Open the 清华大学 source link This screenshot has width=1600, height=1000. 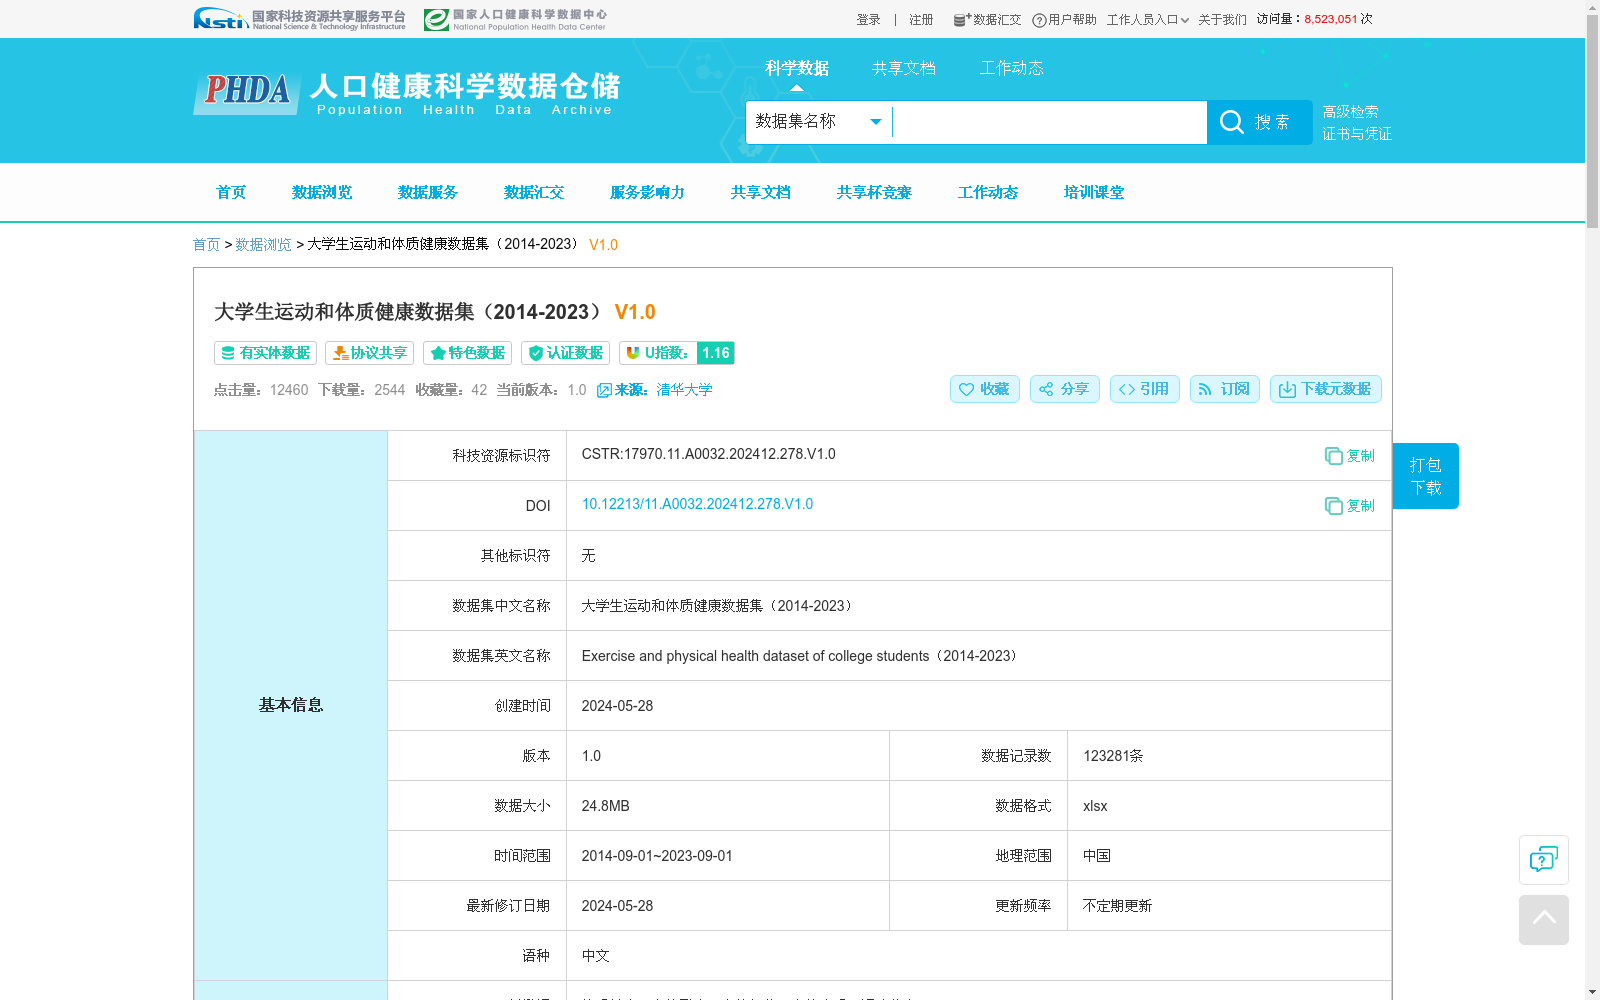click(x=684, y=390)
